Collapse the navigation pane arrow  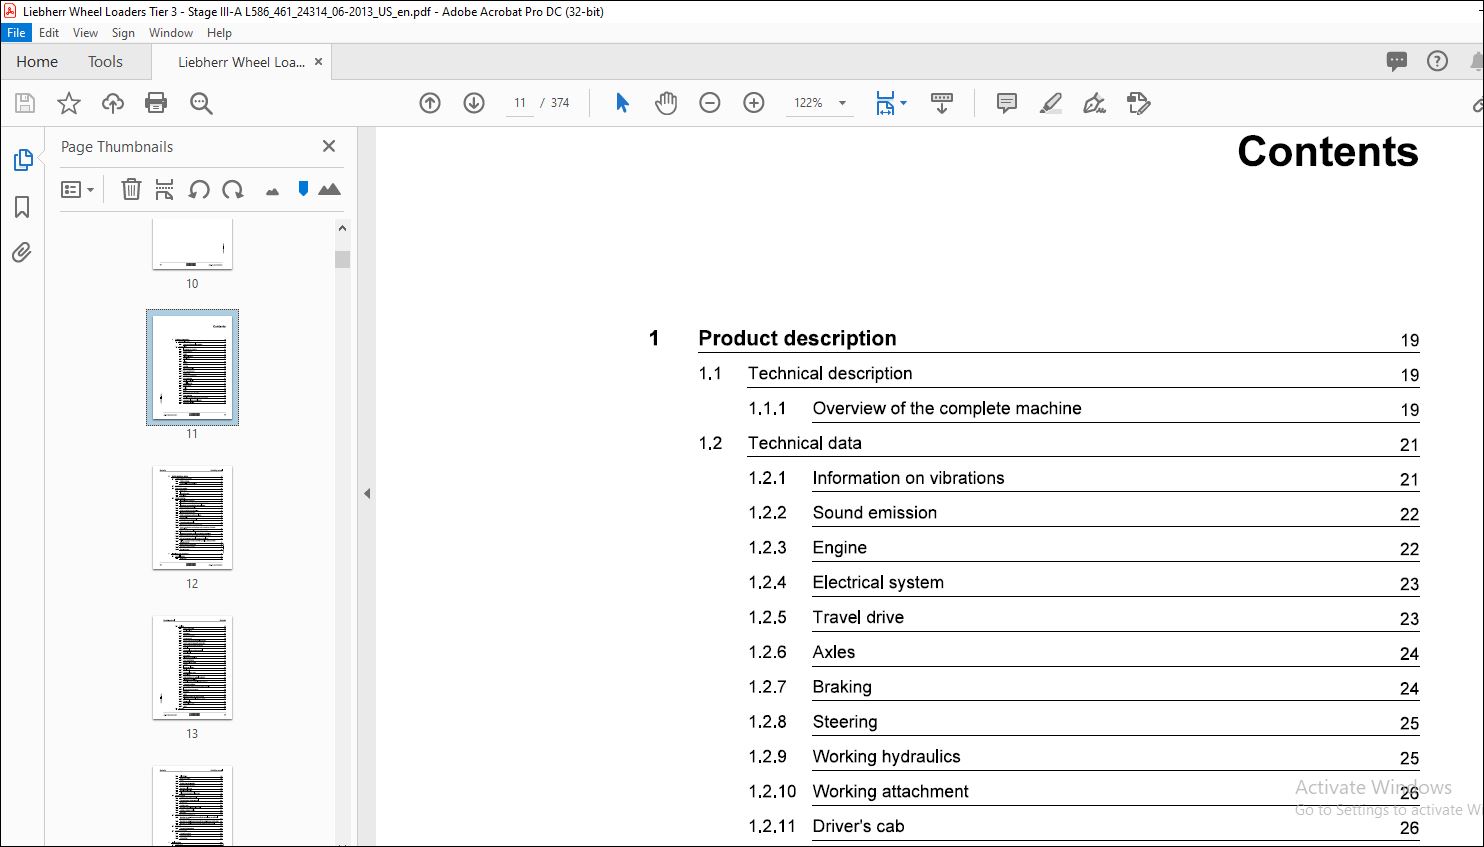pyautogui.click(x=367, y=493)
